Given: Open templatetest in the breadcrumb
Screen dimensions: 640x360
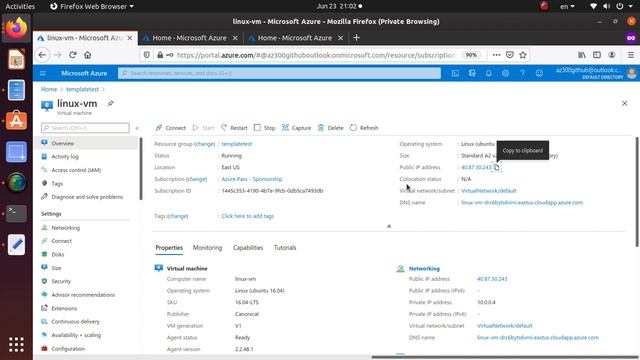Looking at the screenshot, I should [x=82, y=89].
